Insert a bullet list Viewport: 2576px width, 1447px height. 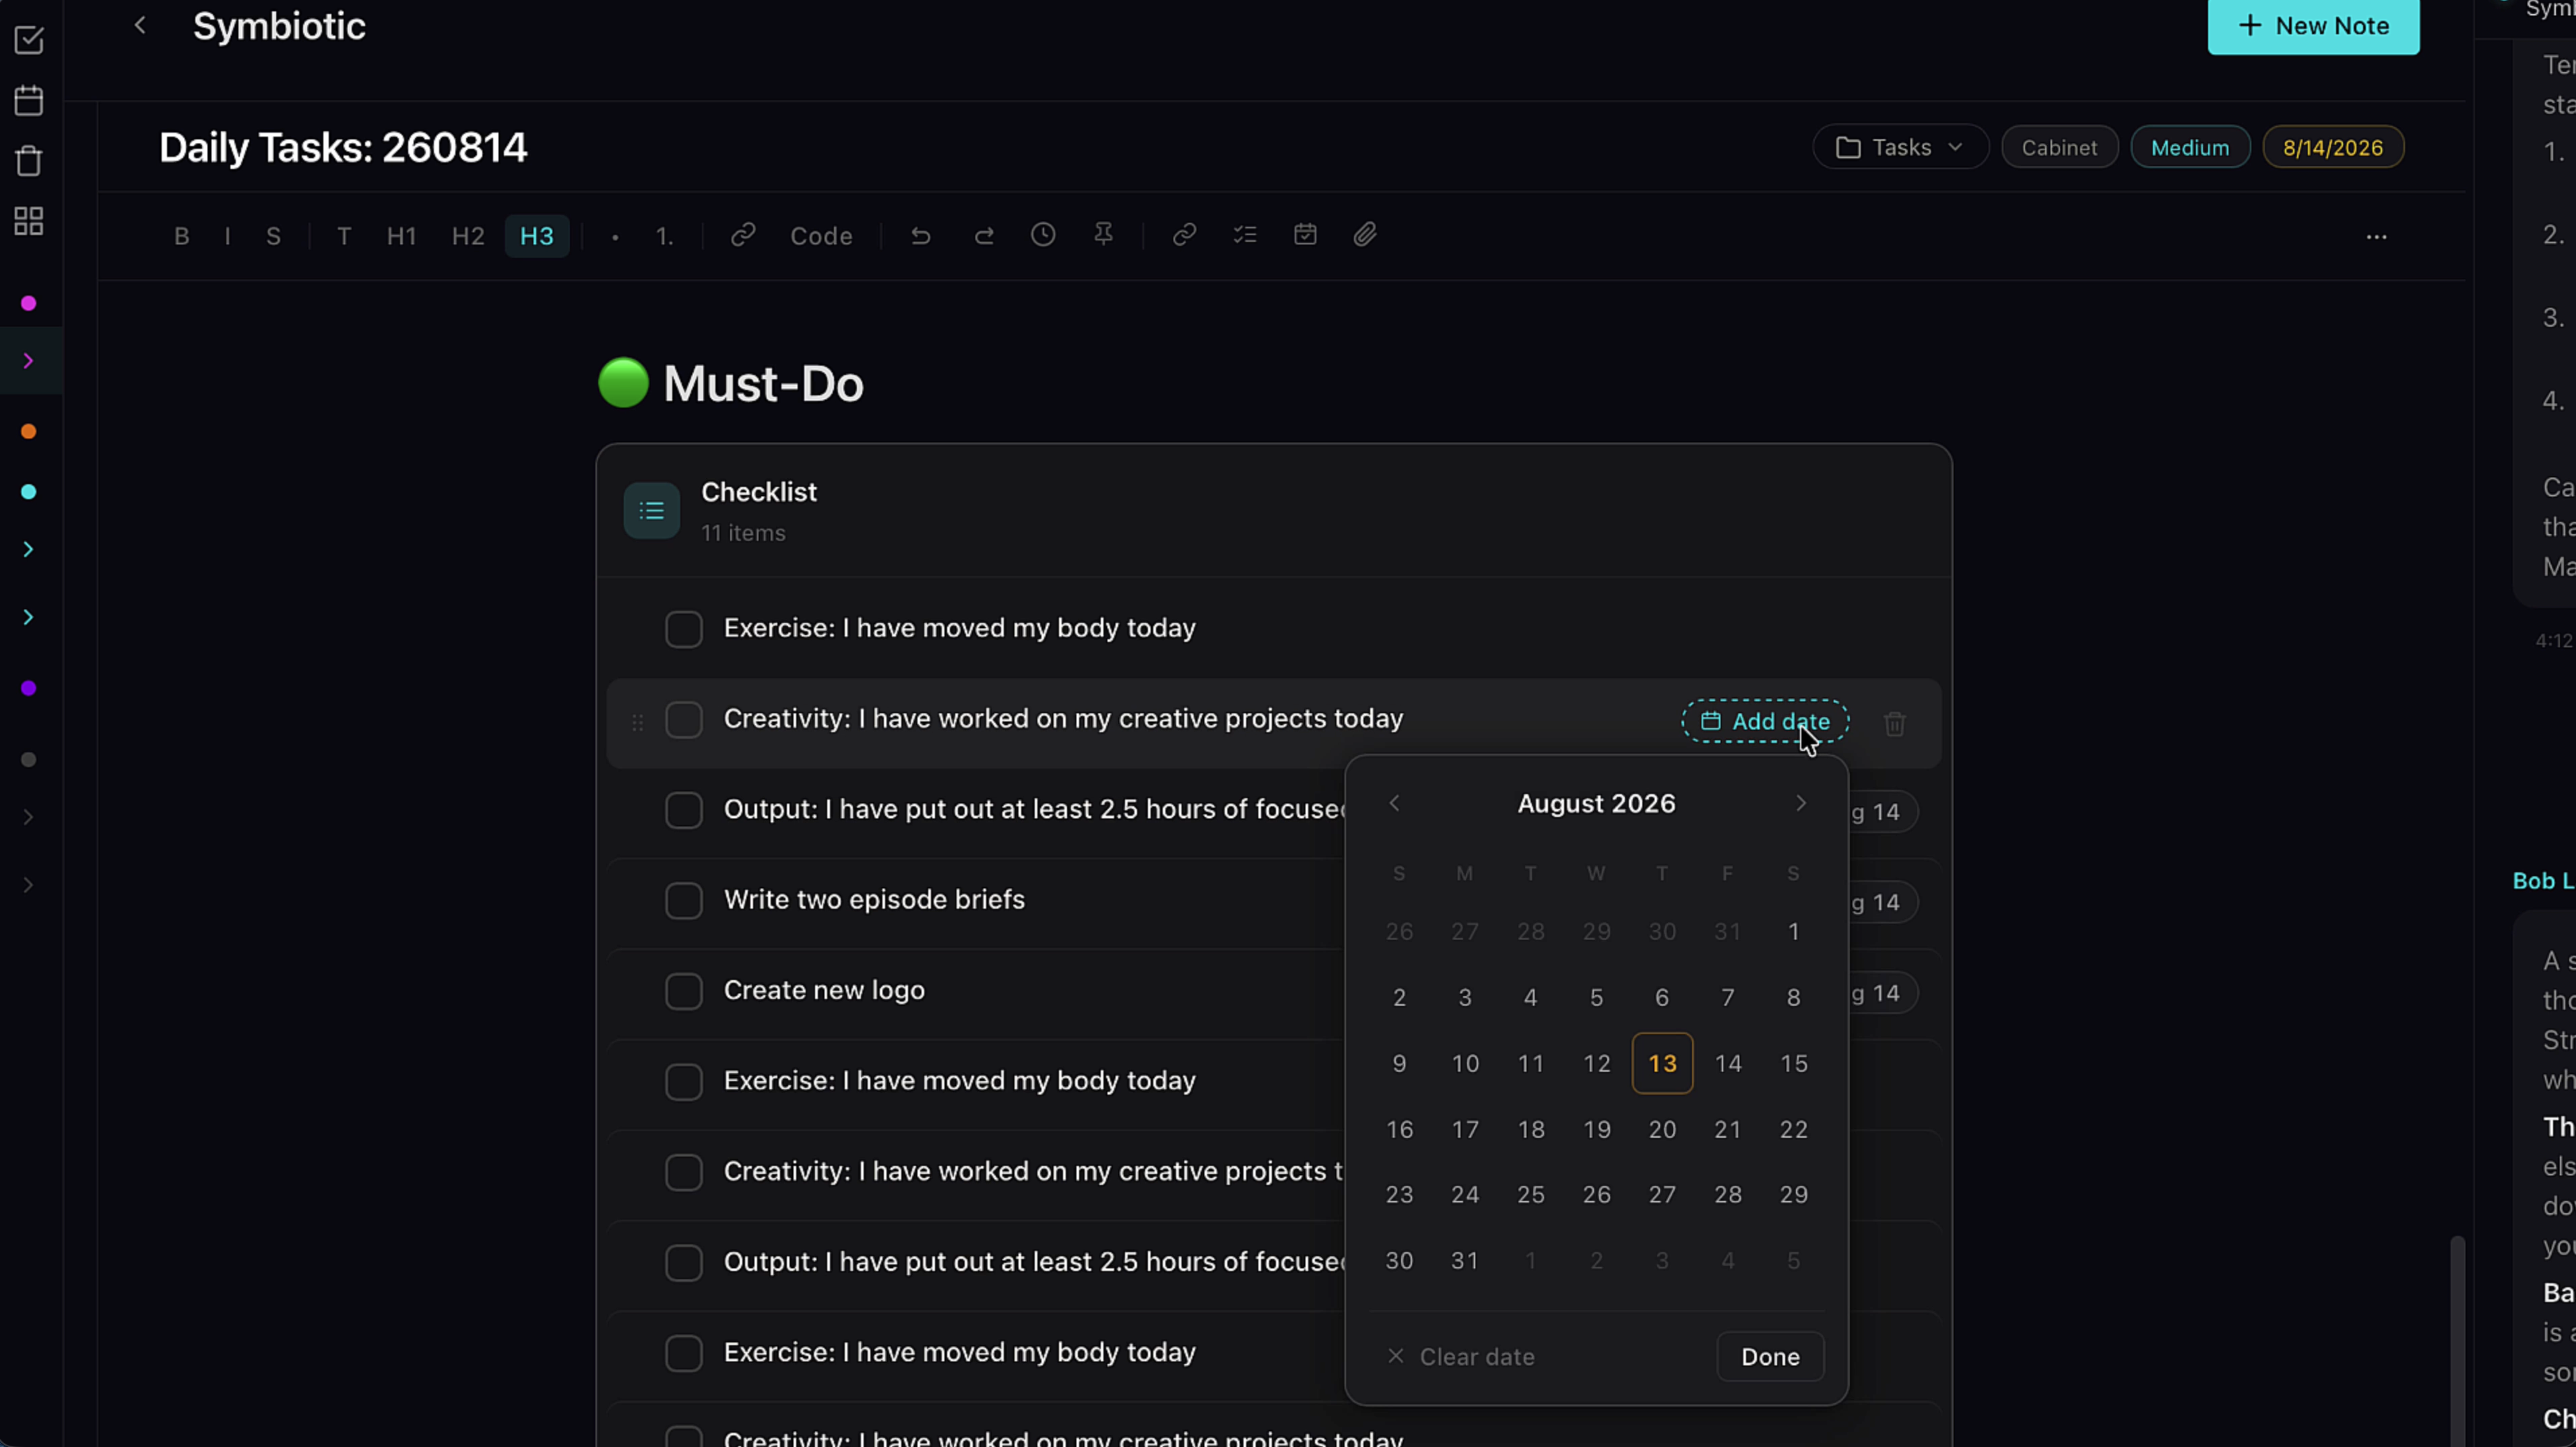615,237
